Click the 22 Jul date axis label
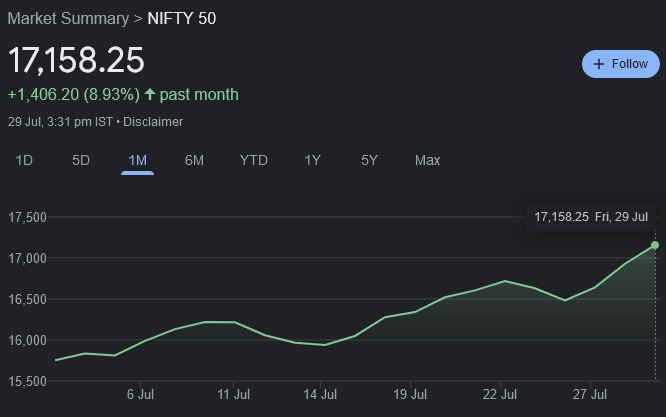The width and height of the screenshot is (666, 417). (x=501, y=394)
